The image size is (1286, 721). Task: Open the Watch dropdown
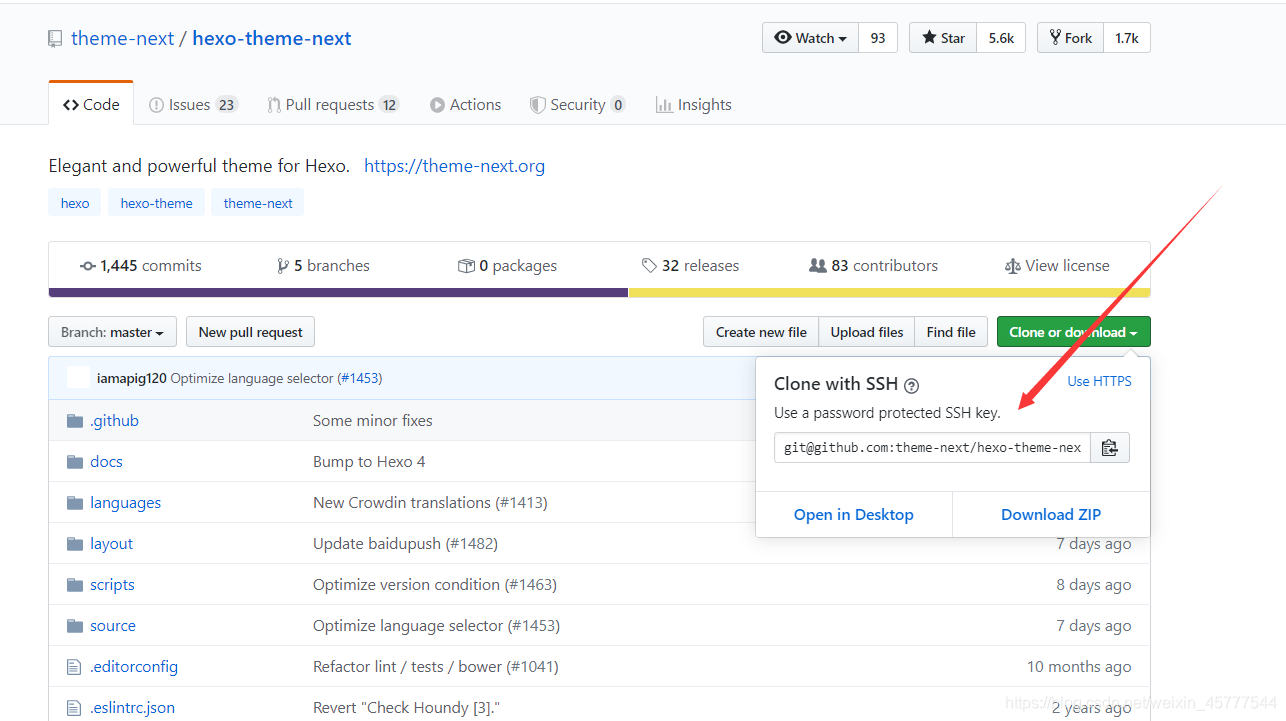(x=810, y=38)
